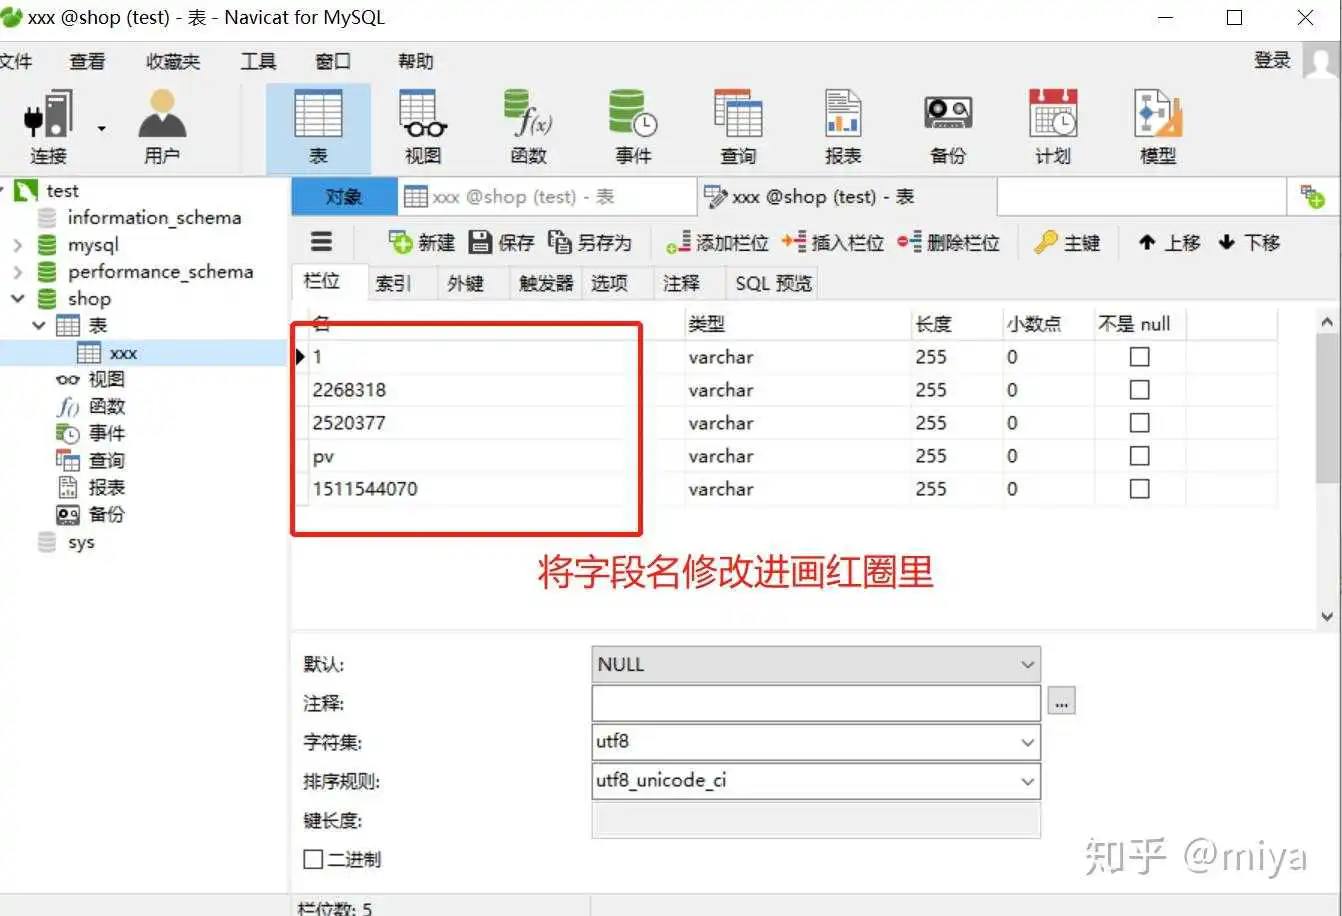Click the 事件 (Event) toolbar icon
Screen dimensions: 1342x916
coord(633,126)
